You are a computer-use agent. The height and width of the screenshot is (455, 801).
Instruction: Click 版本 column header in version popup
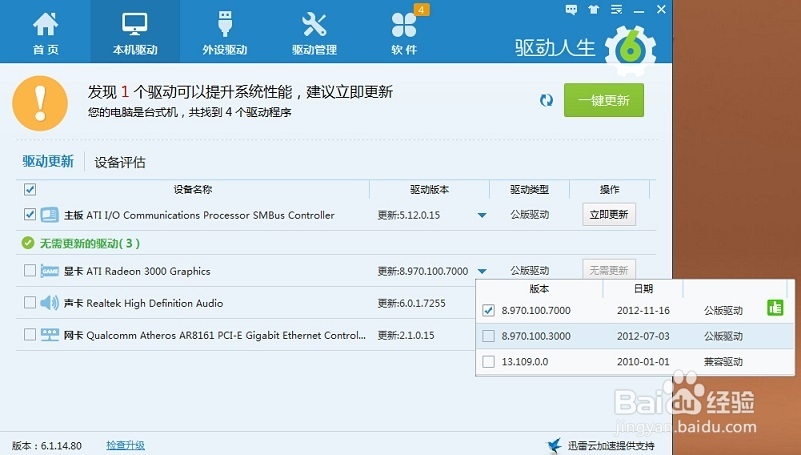click(x=539, y=289)
